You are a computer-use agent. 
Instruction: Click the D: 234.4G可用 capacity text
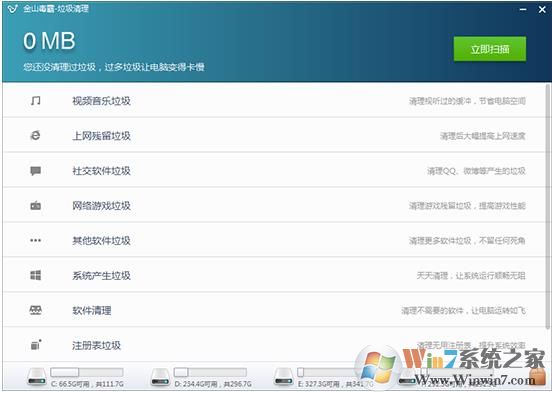[x=213, y=383]
